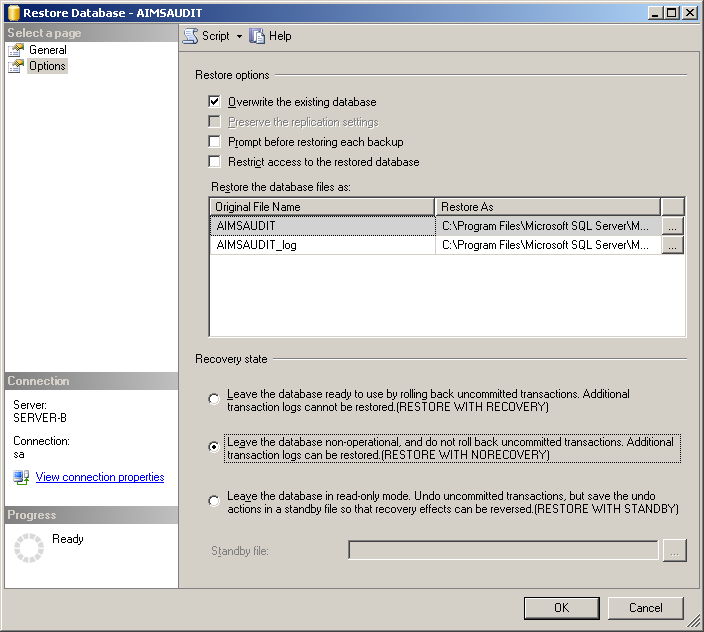Enable Restrict access to the restored database
704x632 pixels.
[x=214, y=162]
